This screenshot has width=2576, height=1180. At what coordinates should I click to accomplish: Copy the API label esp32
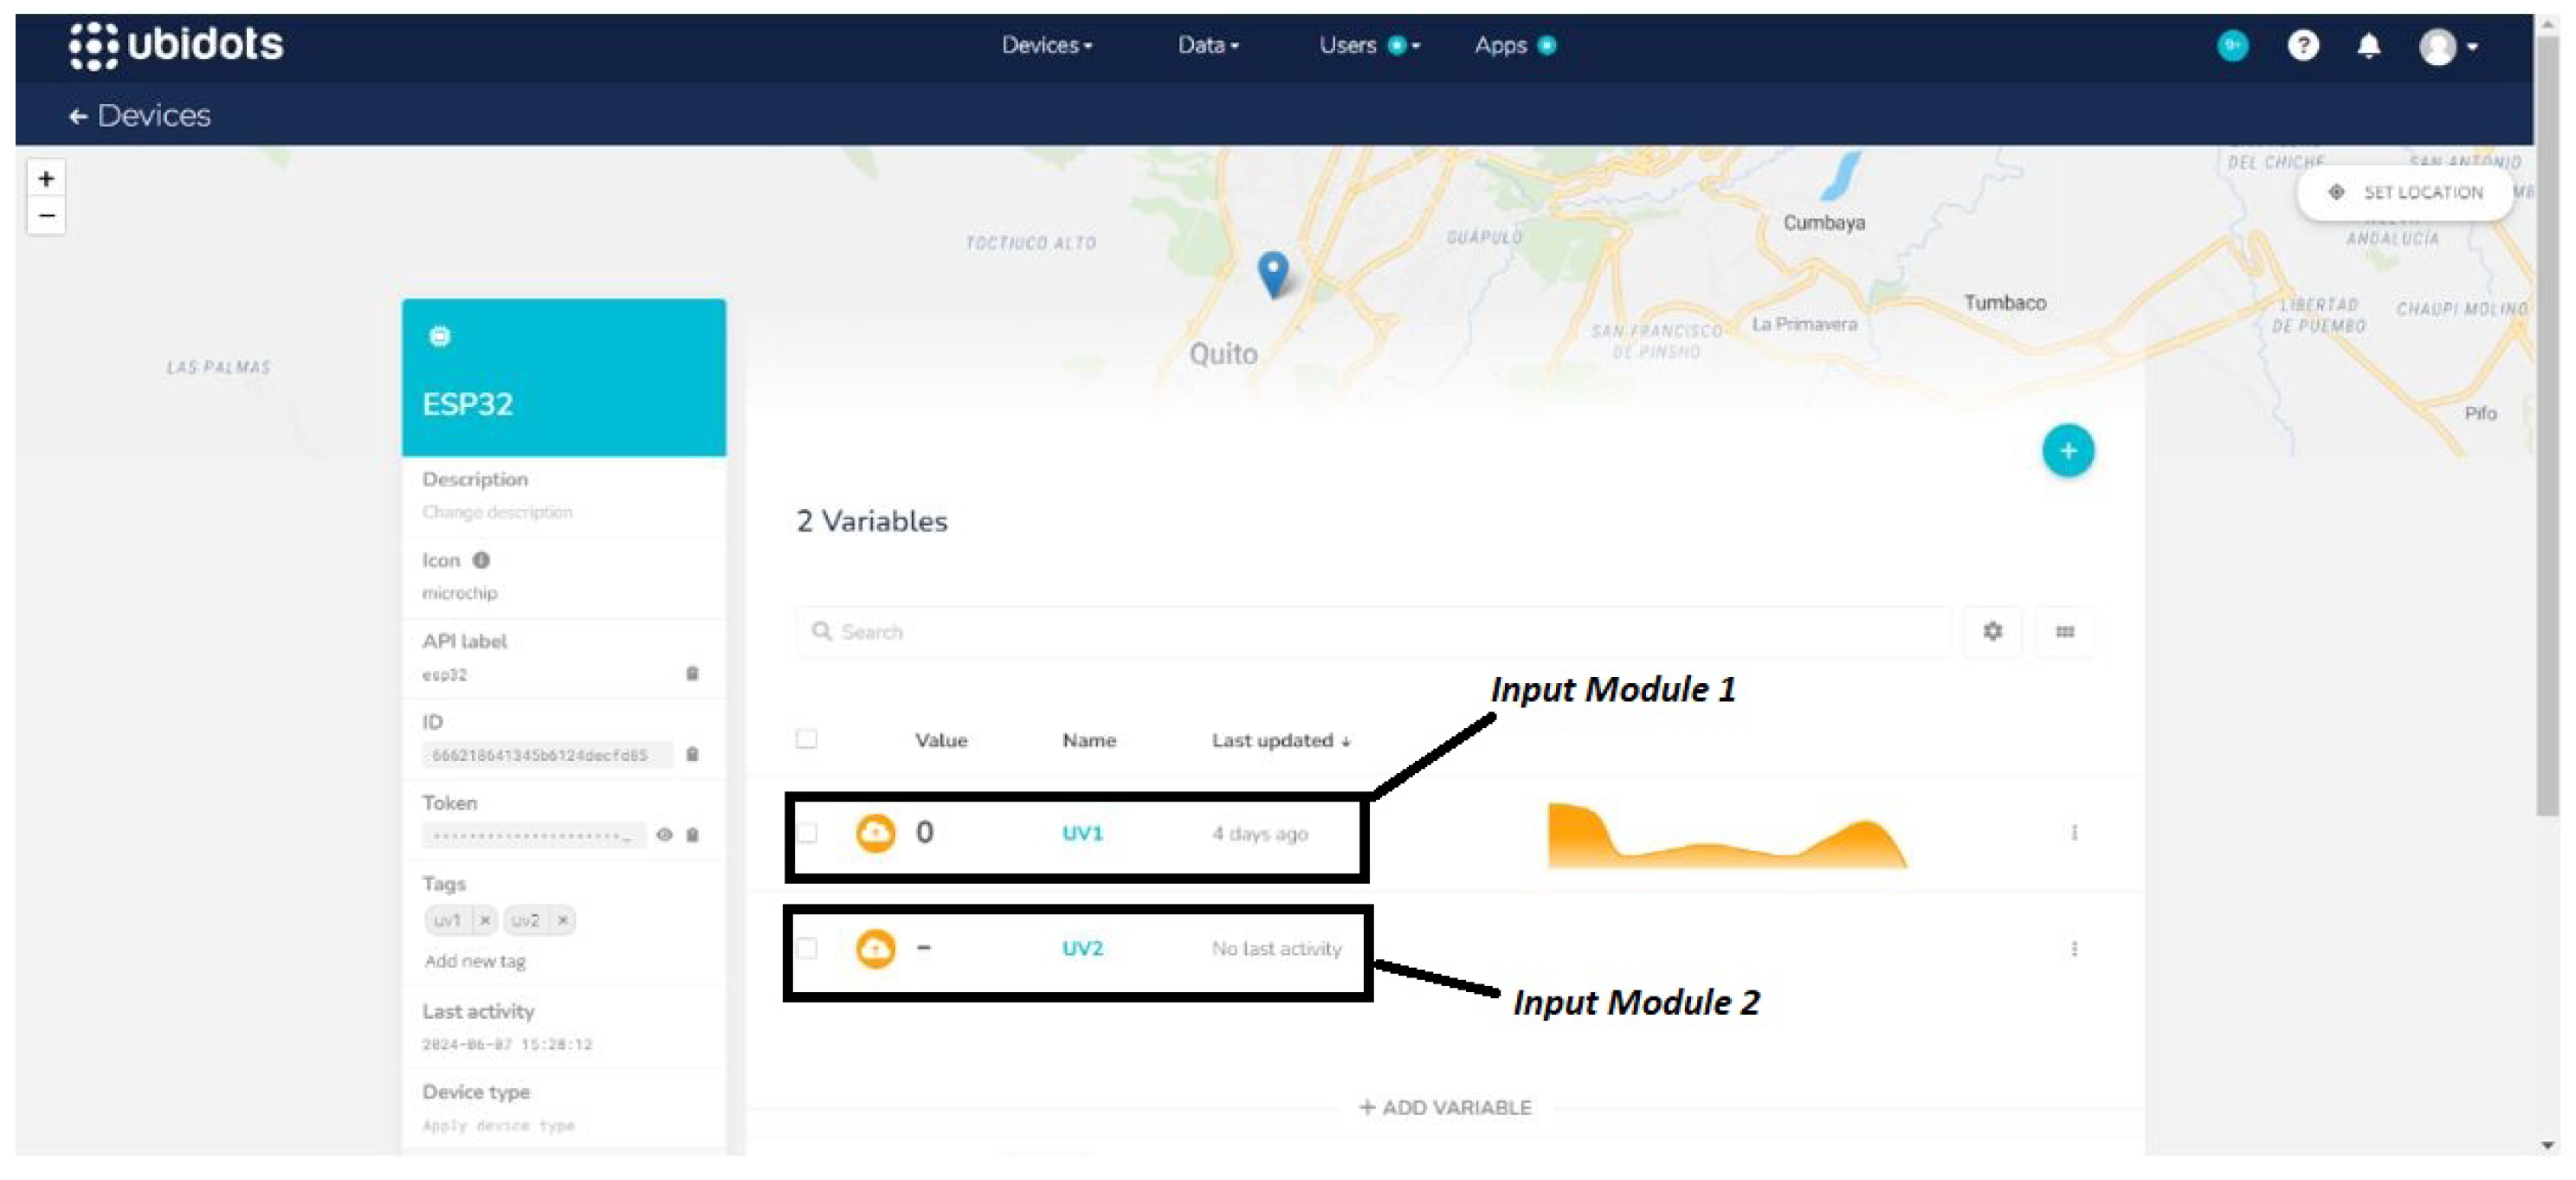692,673
